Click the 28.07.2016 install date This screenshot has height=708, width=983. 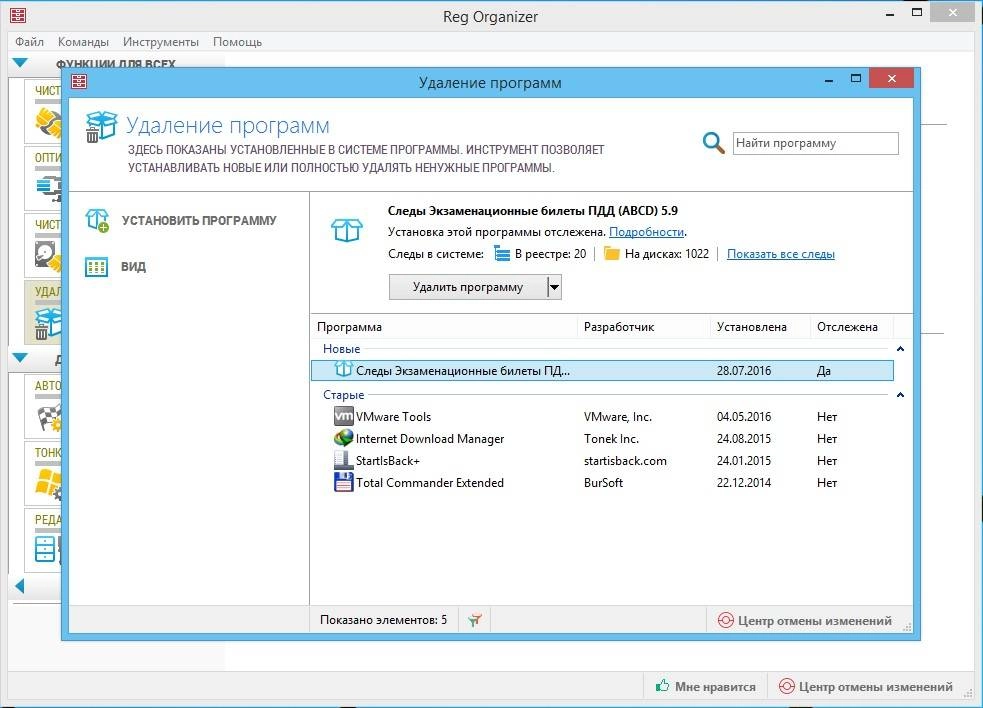pyautogui.click(x=744, y=371)
